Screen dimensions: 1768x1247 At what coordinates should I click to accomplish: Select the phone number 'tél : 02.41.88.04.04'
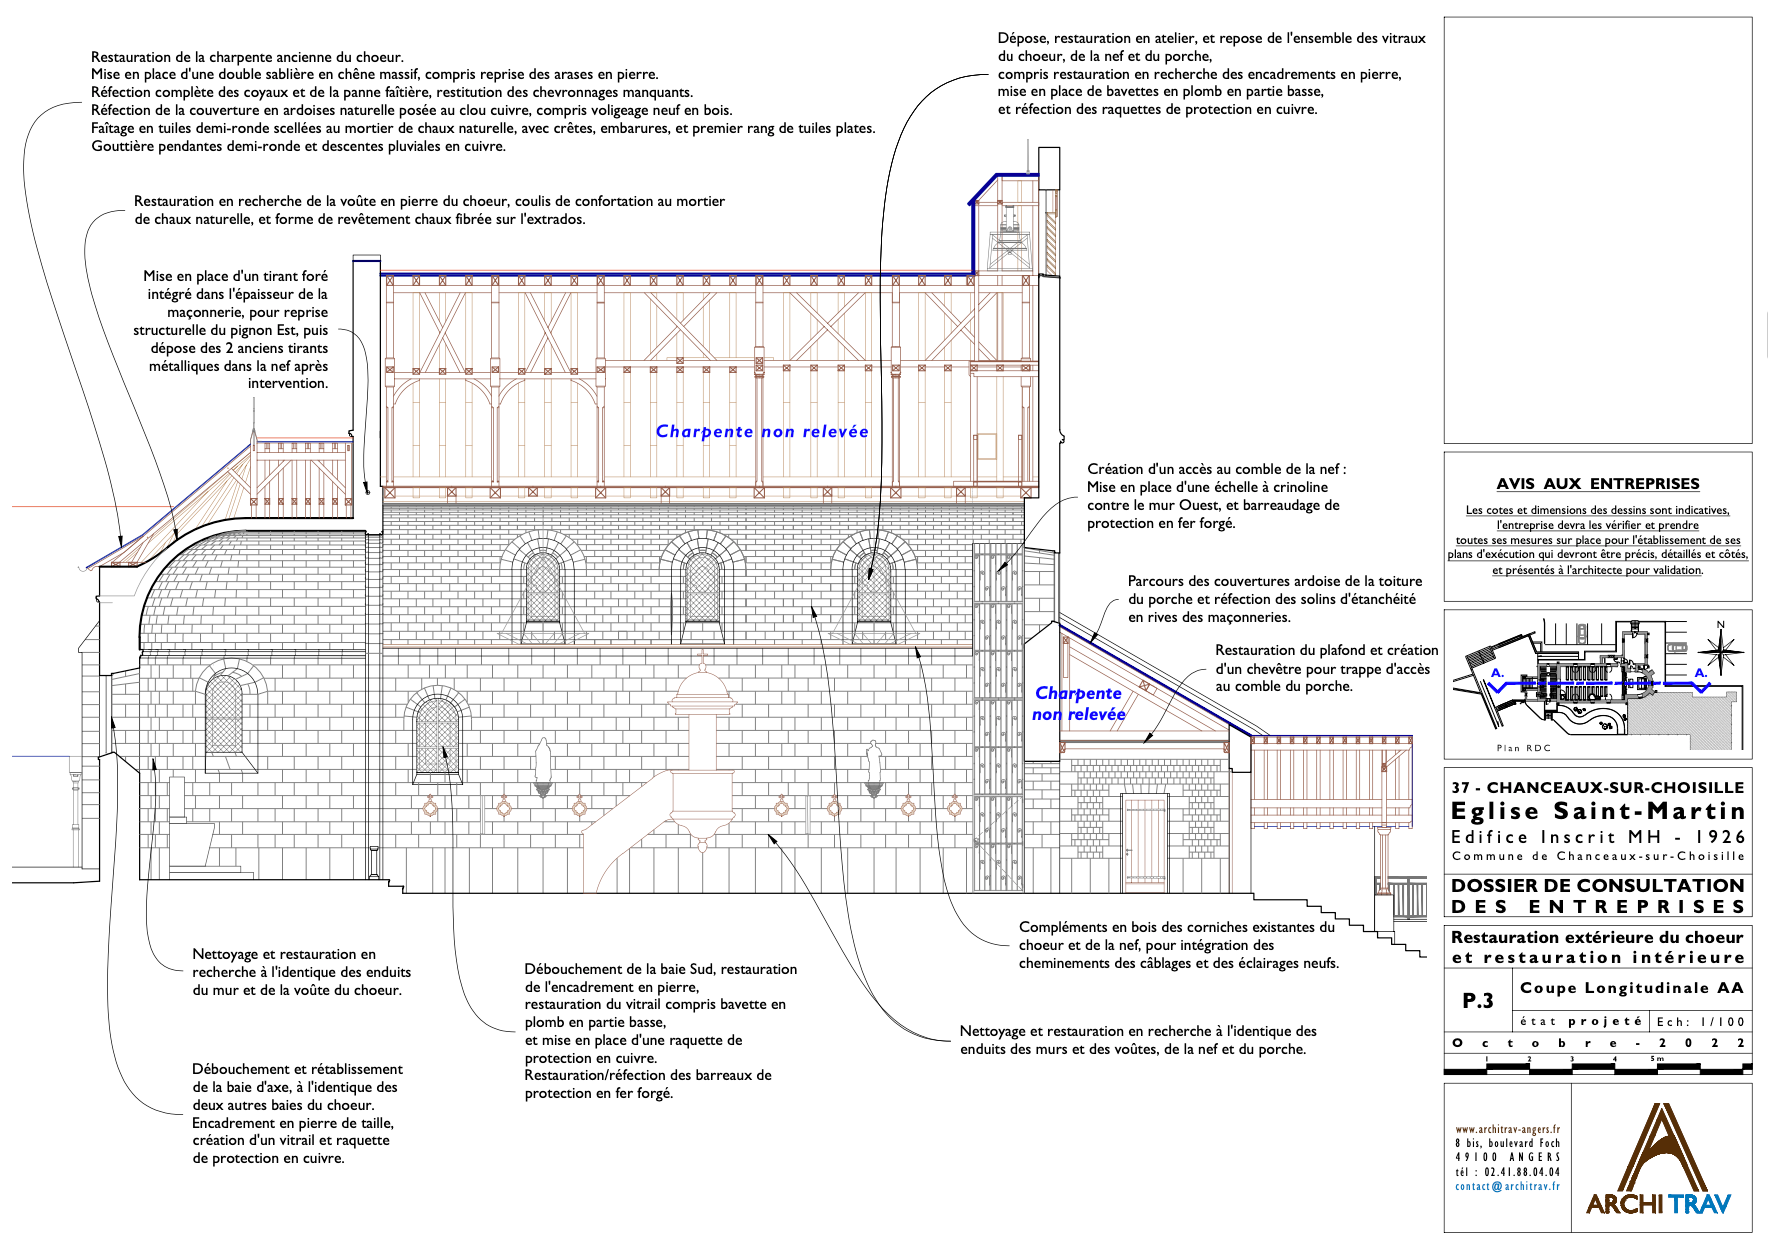[1507, 1172]
